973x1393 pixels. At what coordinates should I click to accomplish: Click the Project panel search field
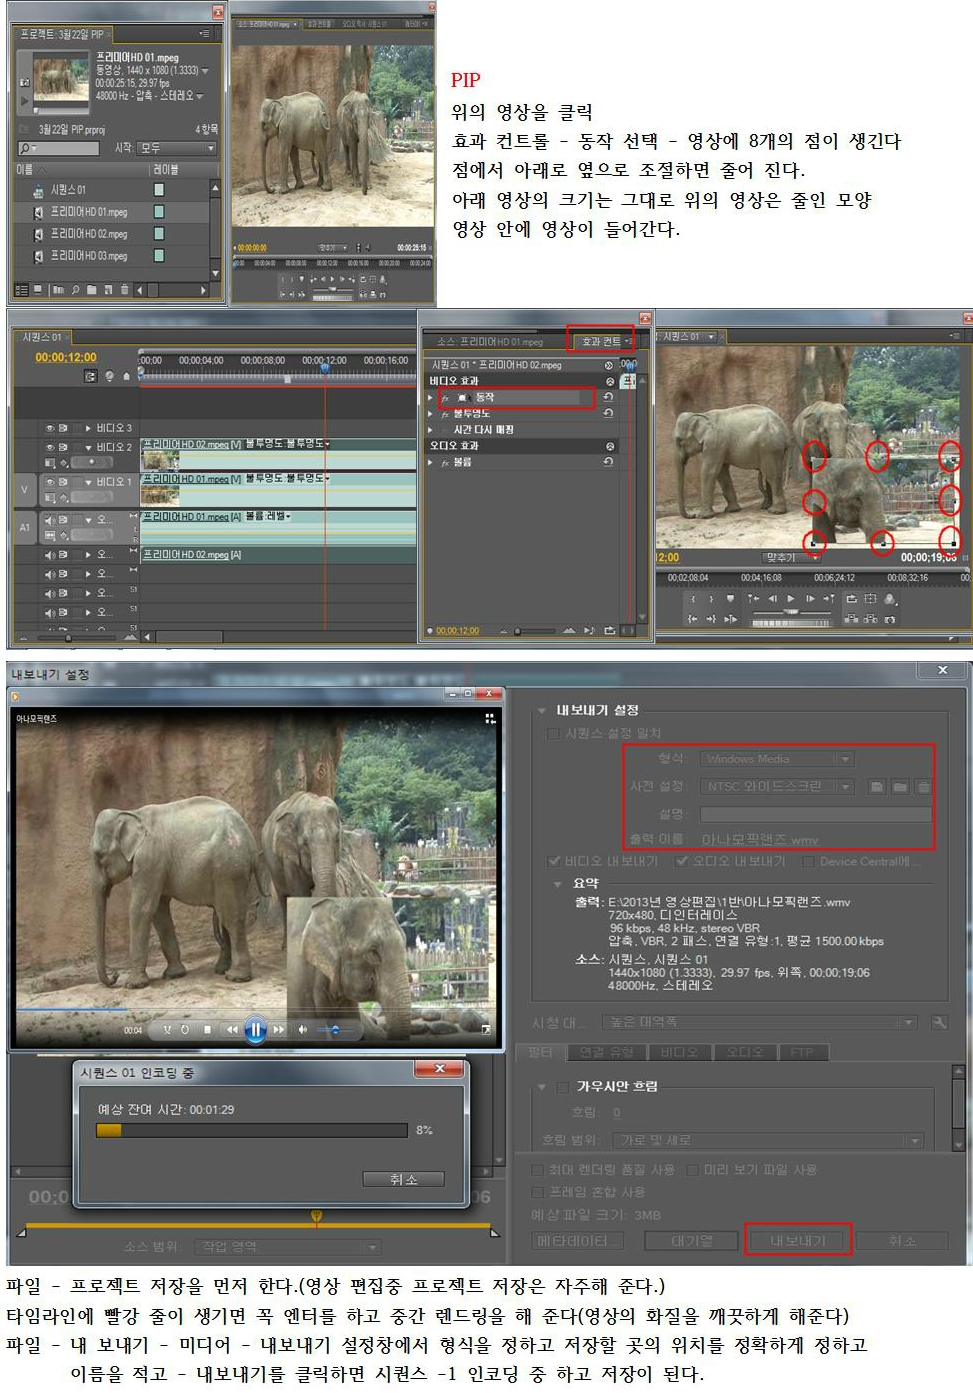click(x=59, y=148)
